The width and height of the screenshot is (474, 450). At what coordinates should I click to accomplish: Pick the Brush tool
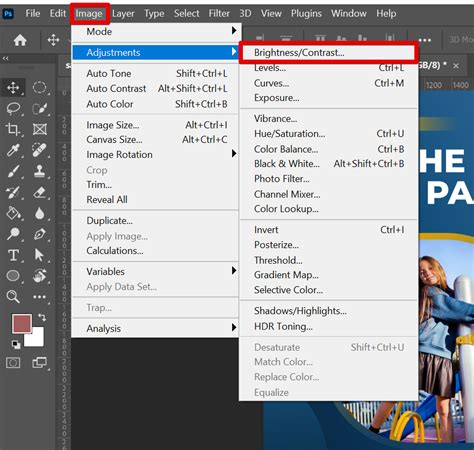(13, 171)
